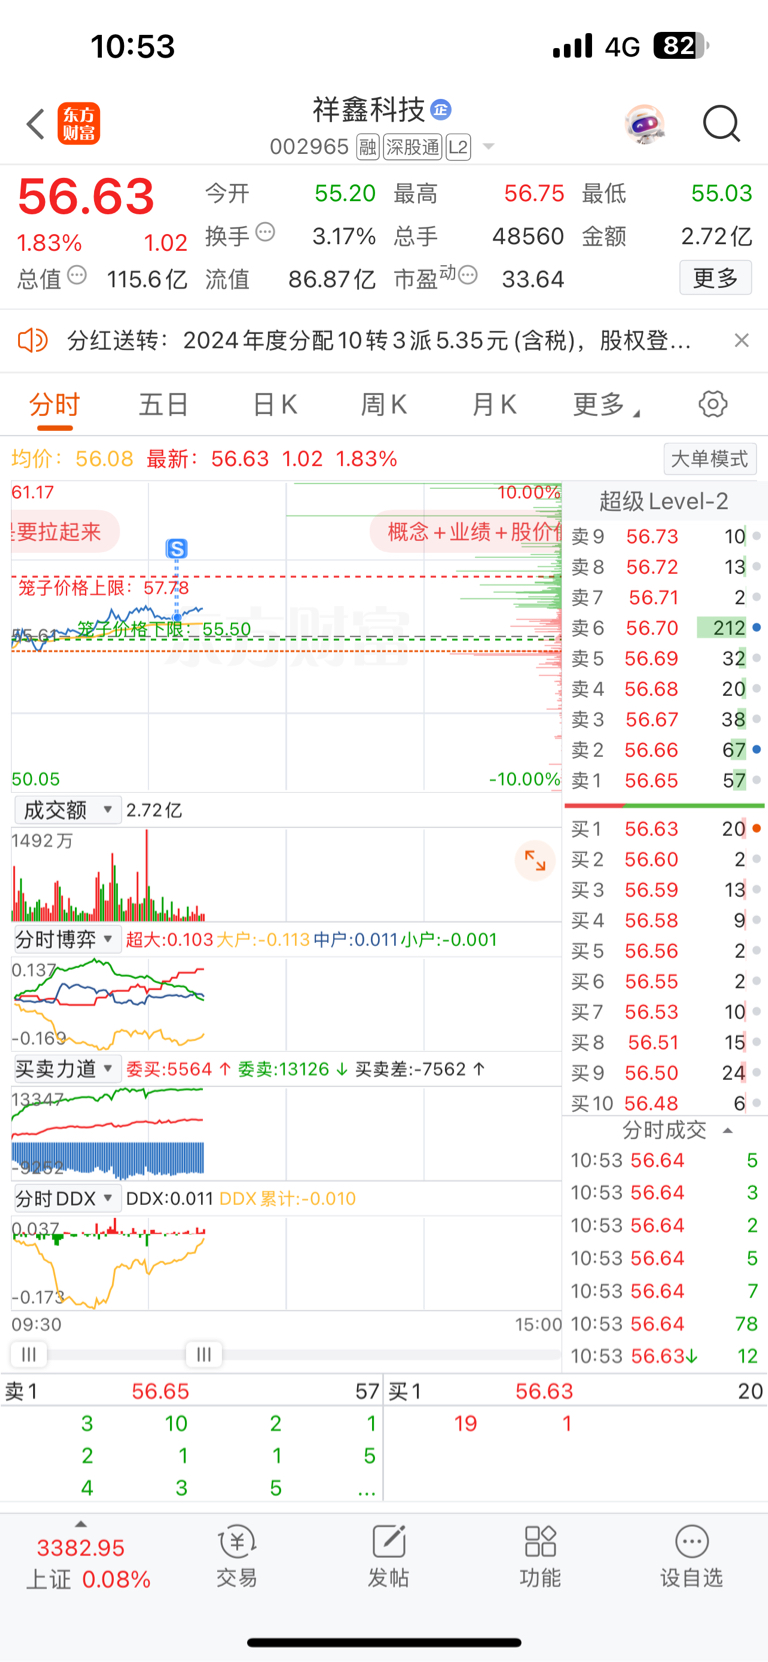Tap the 超级Level-2 header

pos(663,501)
